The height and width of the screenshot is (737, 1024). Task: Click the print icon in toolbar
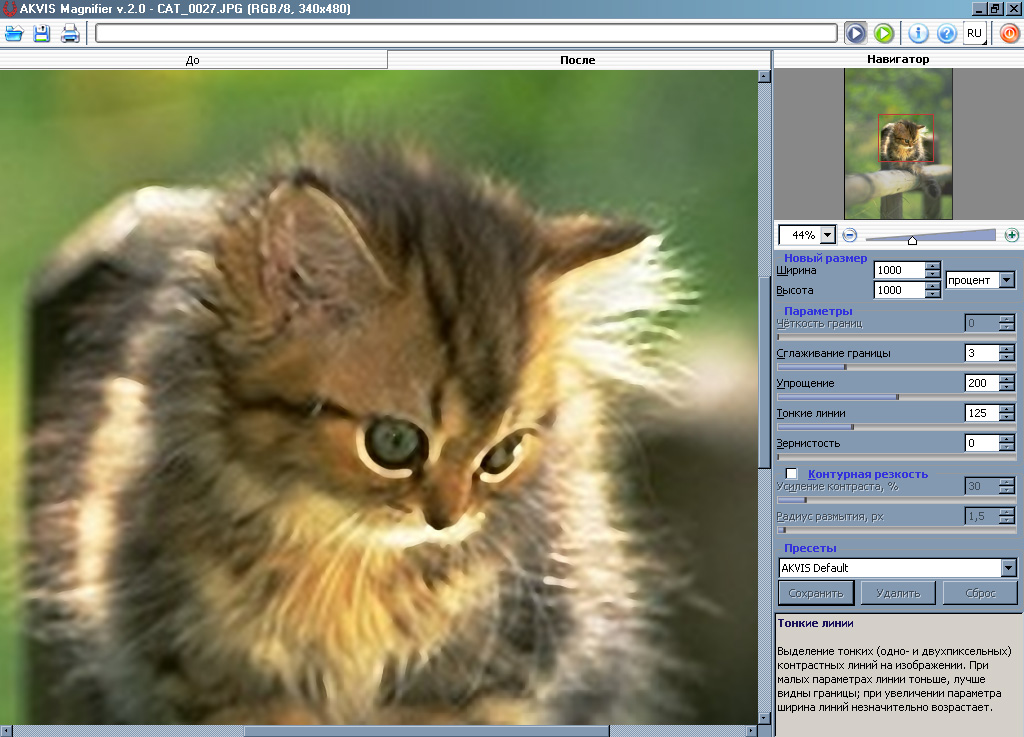(70, 33)
